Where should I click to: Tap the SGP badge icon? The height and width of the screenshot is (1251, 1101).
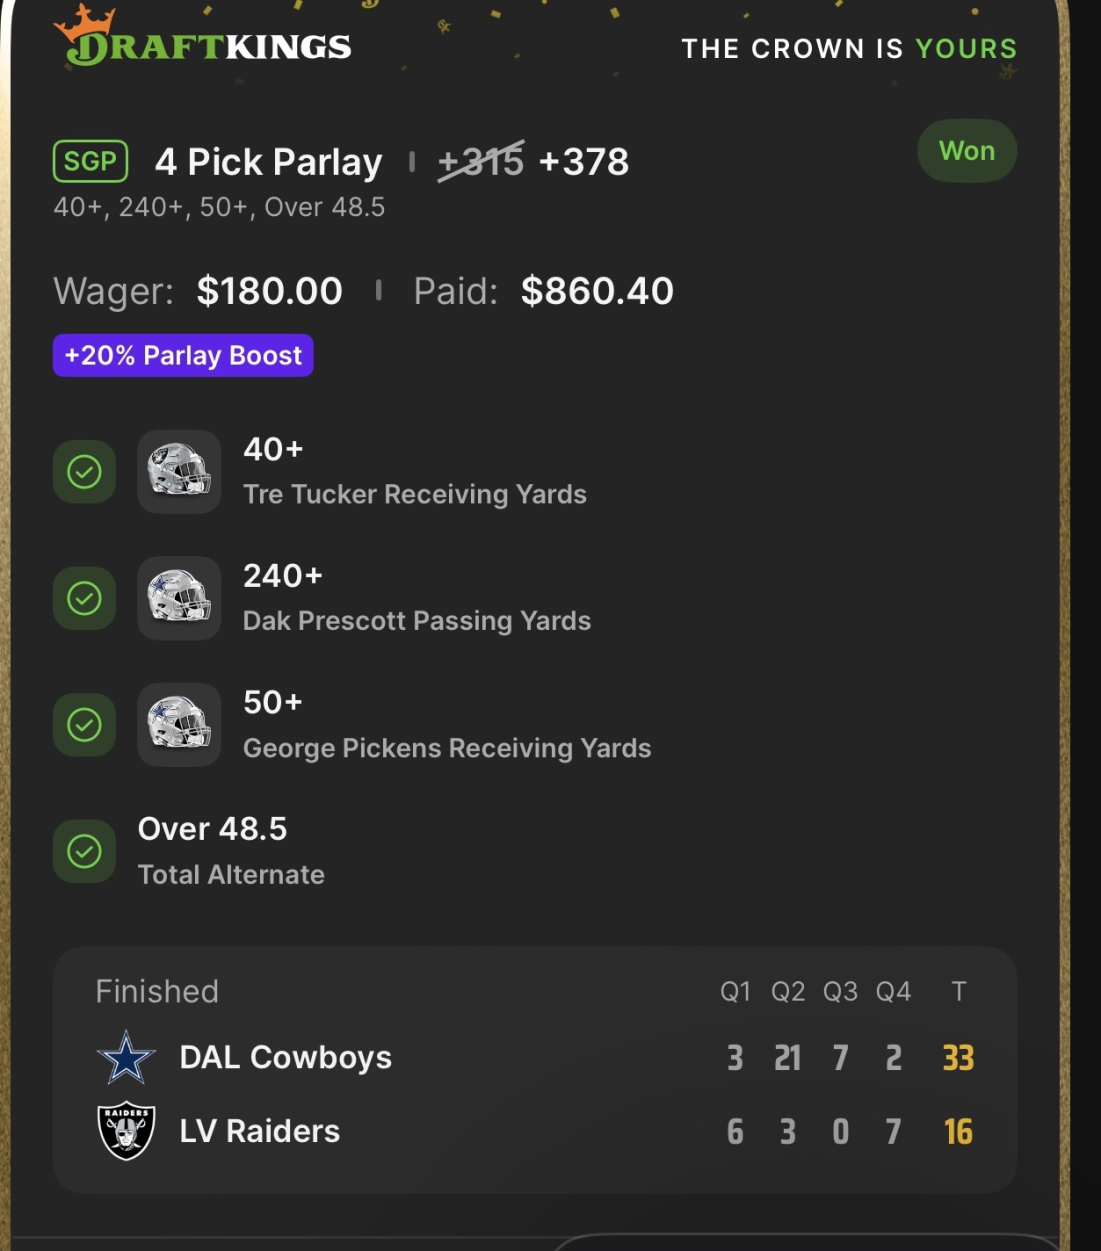tap(90, 161)
